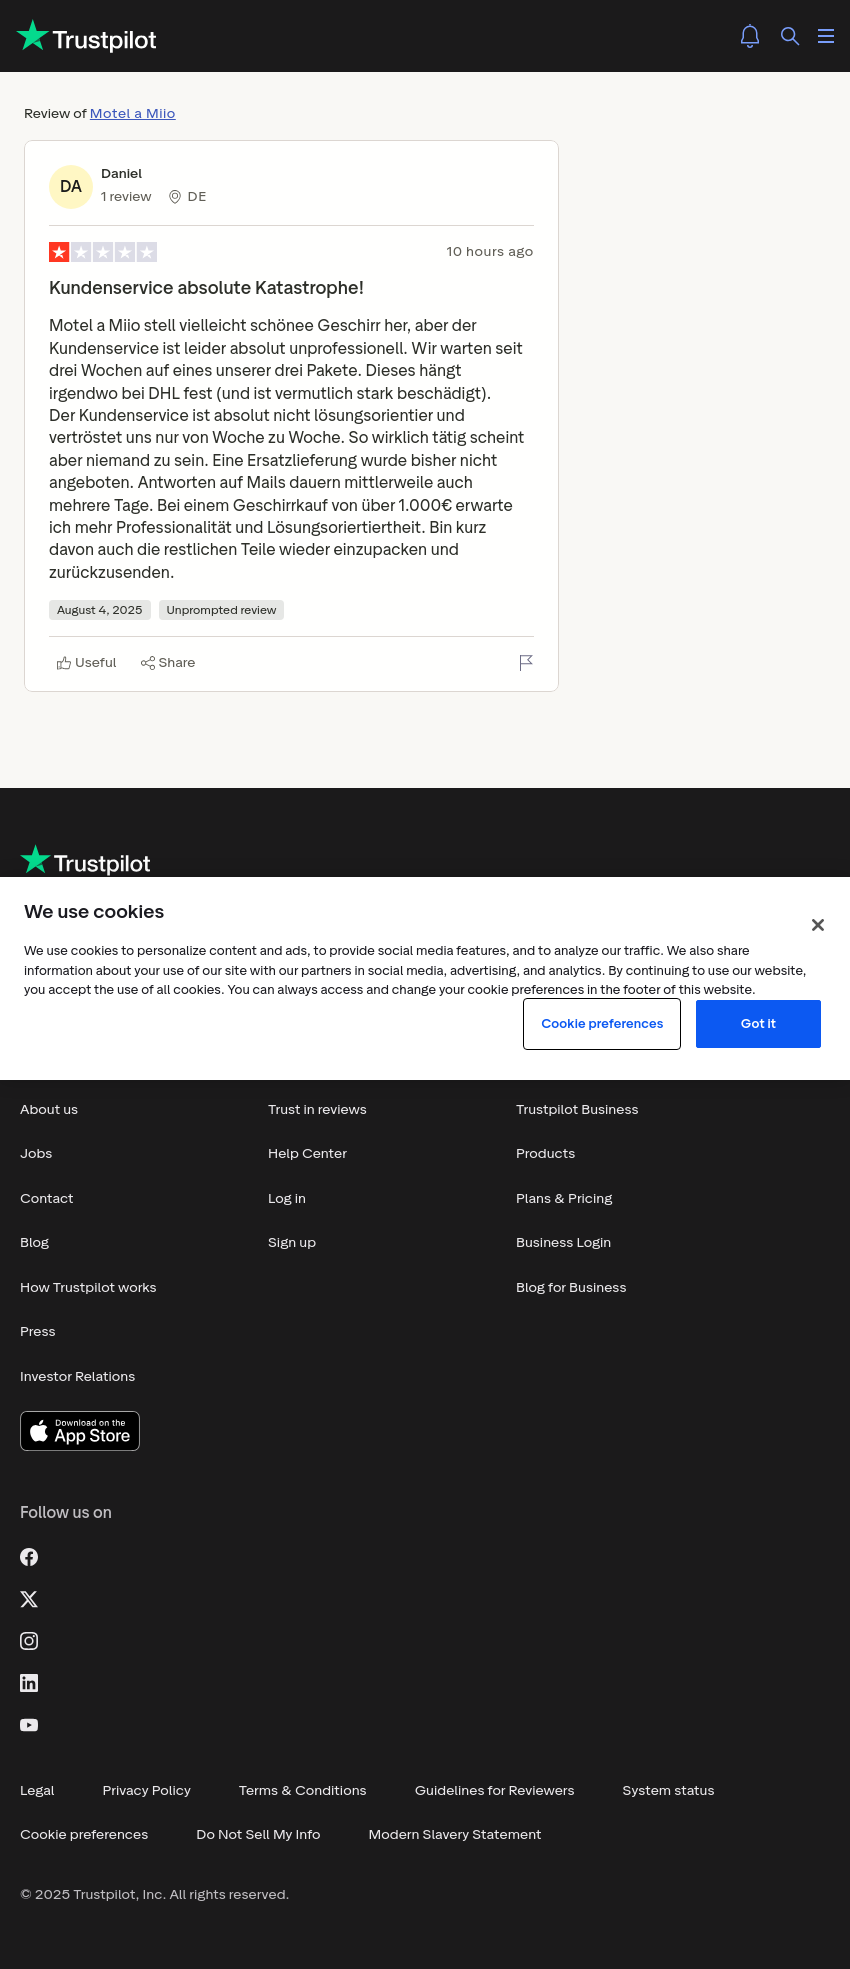Mark the review as Useful

coord(87,663)
